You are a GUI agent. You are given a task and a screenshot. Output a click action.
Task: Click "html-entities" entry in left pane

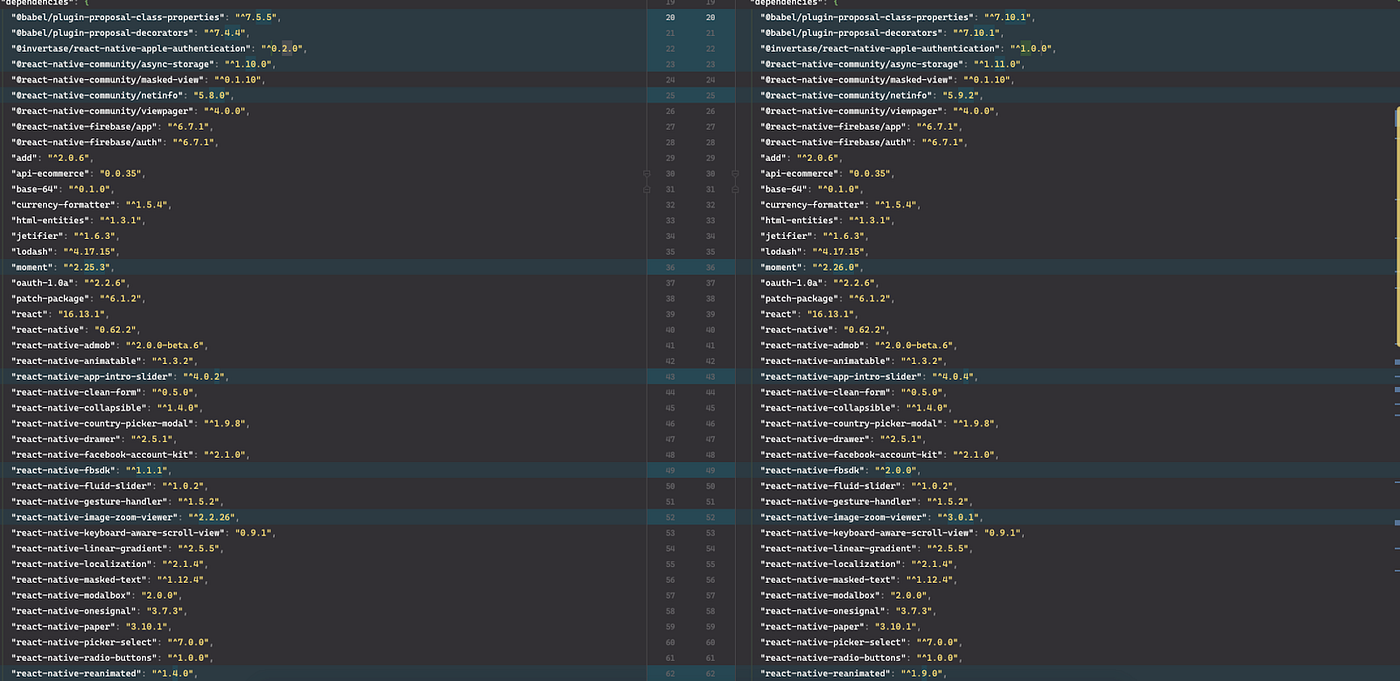click(79, 220)
